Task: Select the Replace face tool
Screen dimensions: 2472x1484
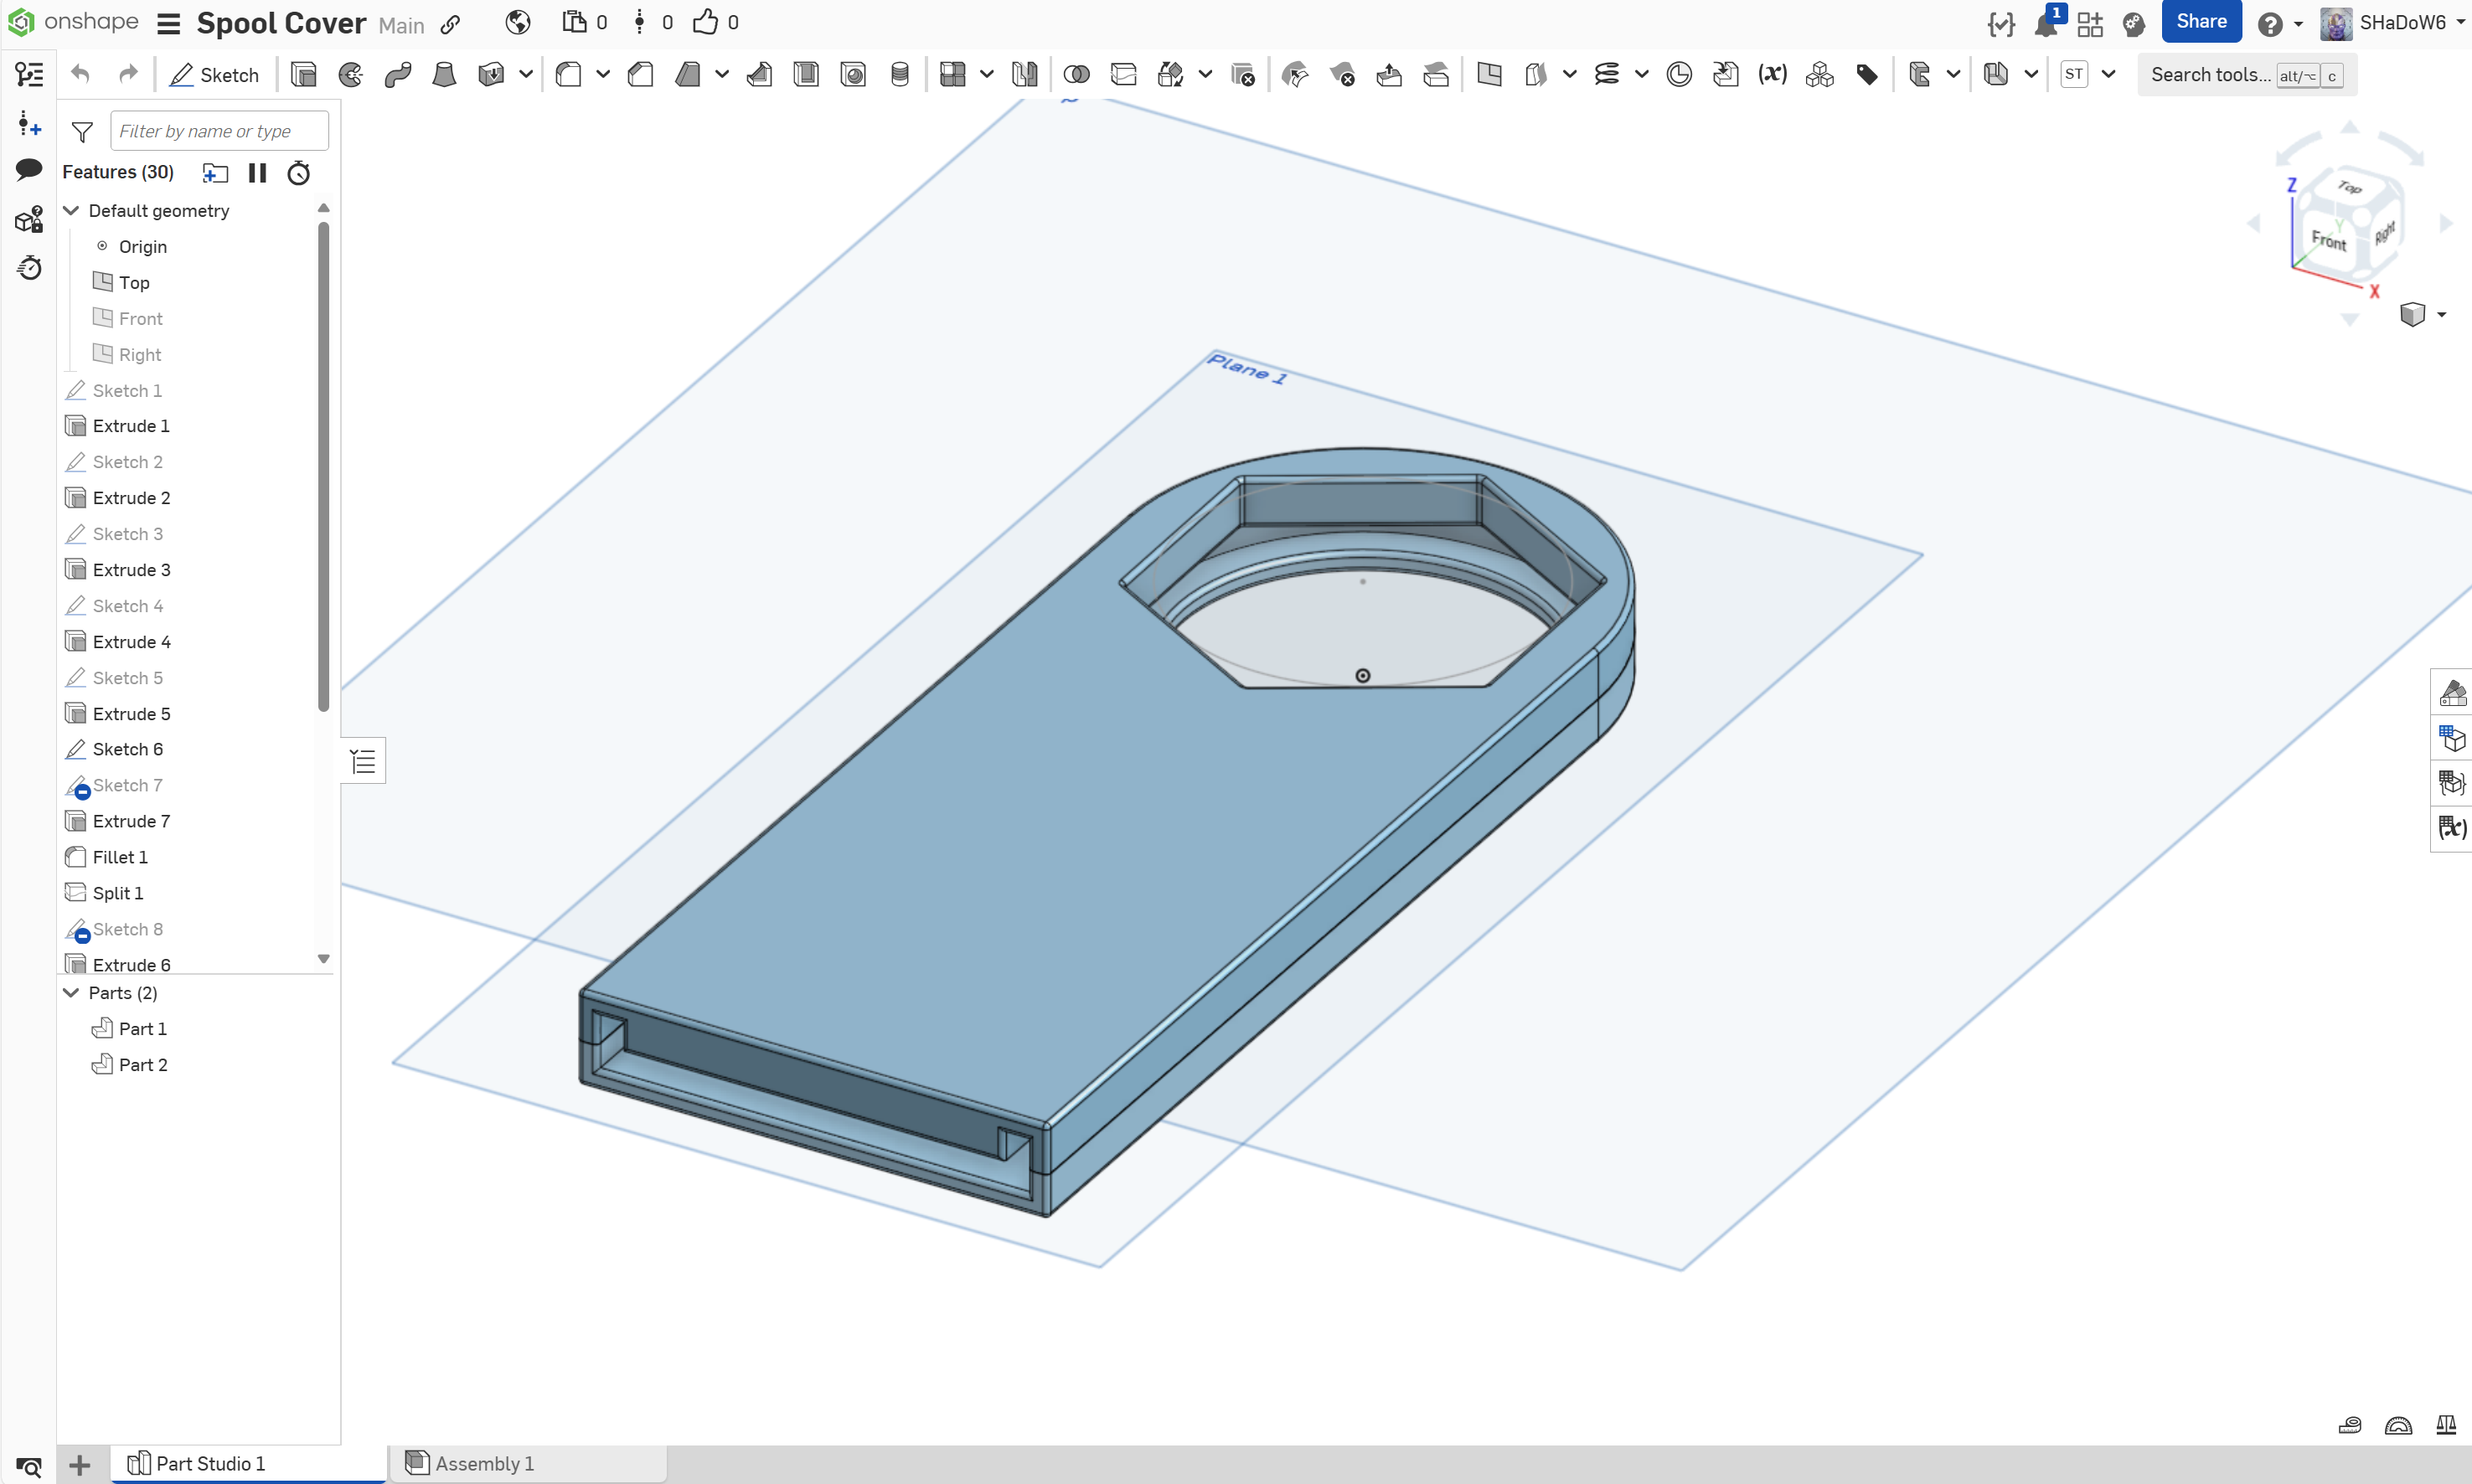Action: point(1437,75)
